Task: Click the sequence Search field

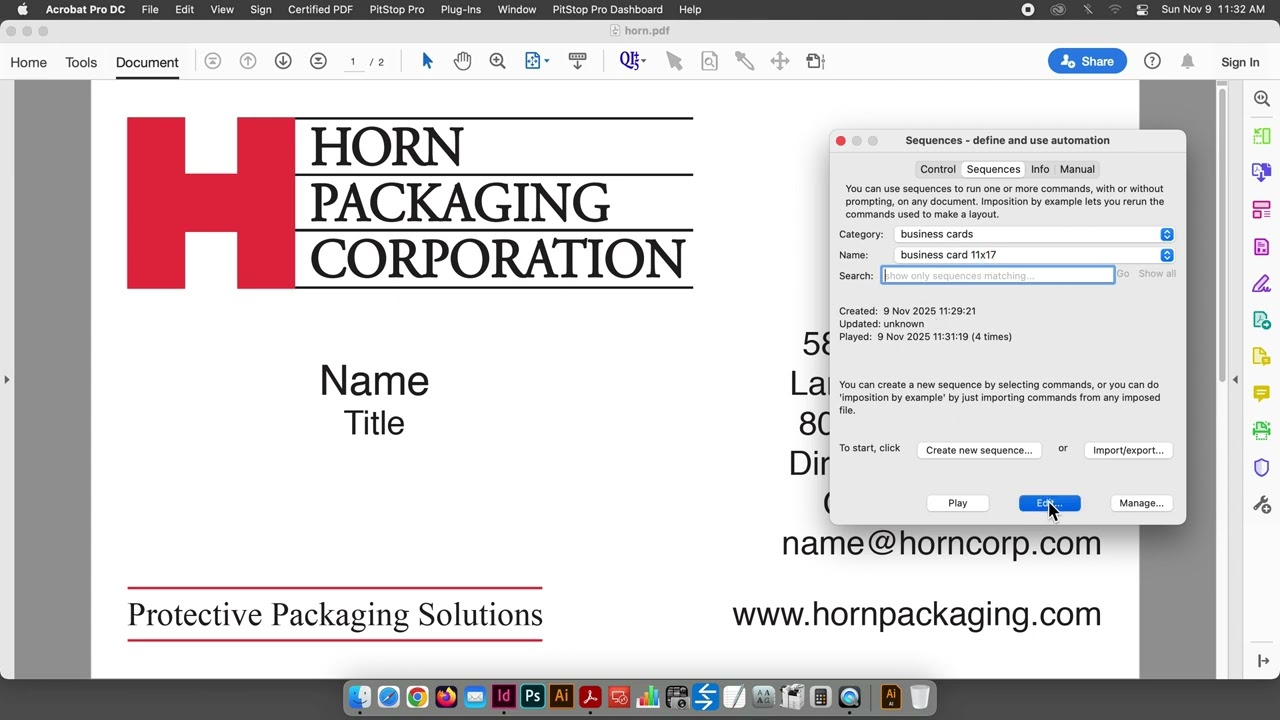Action: 997,275
